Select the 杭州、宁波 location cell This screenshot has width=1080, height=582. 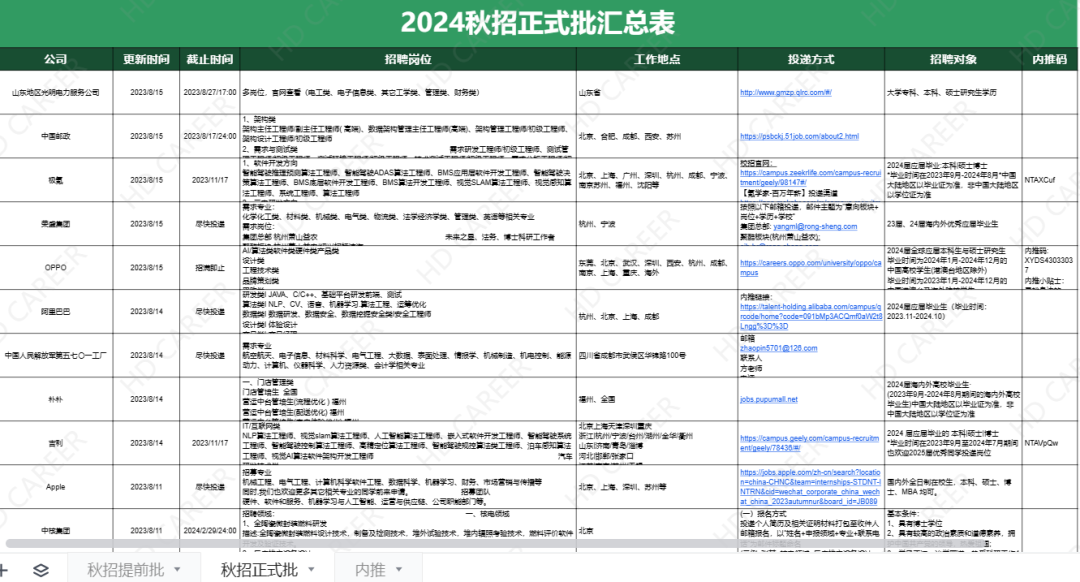point(657,224)
